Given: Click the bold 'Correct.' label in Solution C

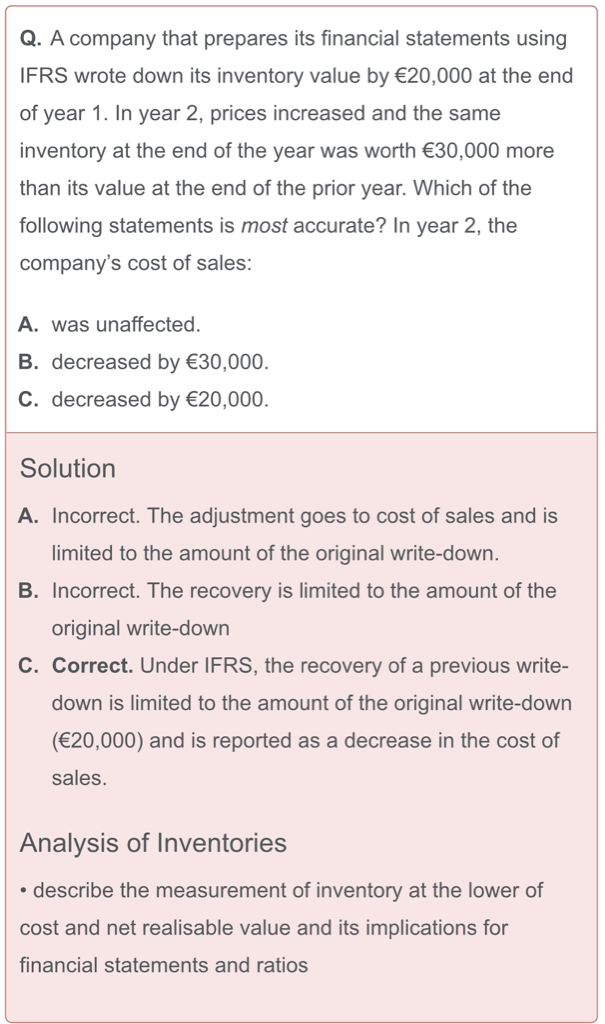Looking at the screenshot, I should click(93, 666).
